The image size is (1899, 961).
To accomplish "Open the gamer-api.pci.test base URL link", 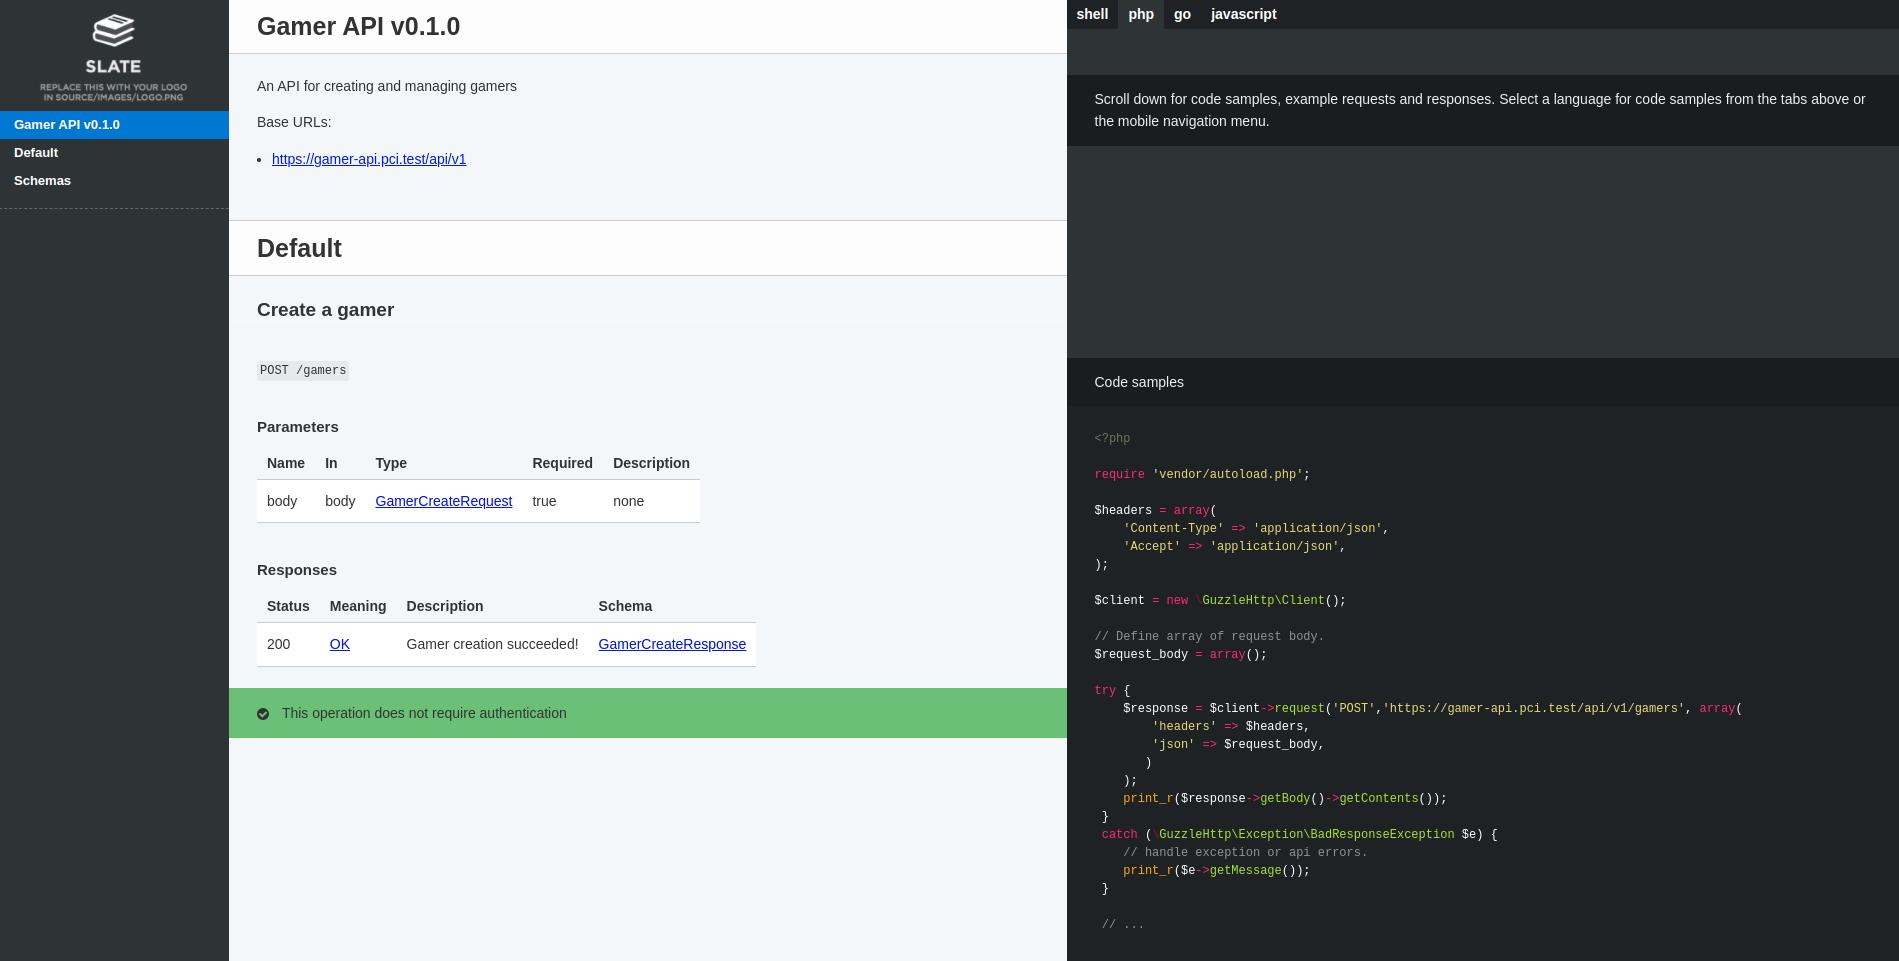I will point(369,159).
